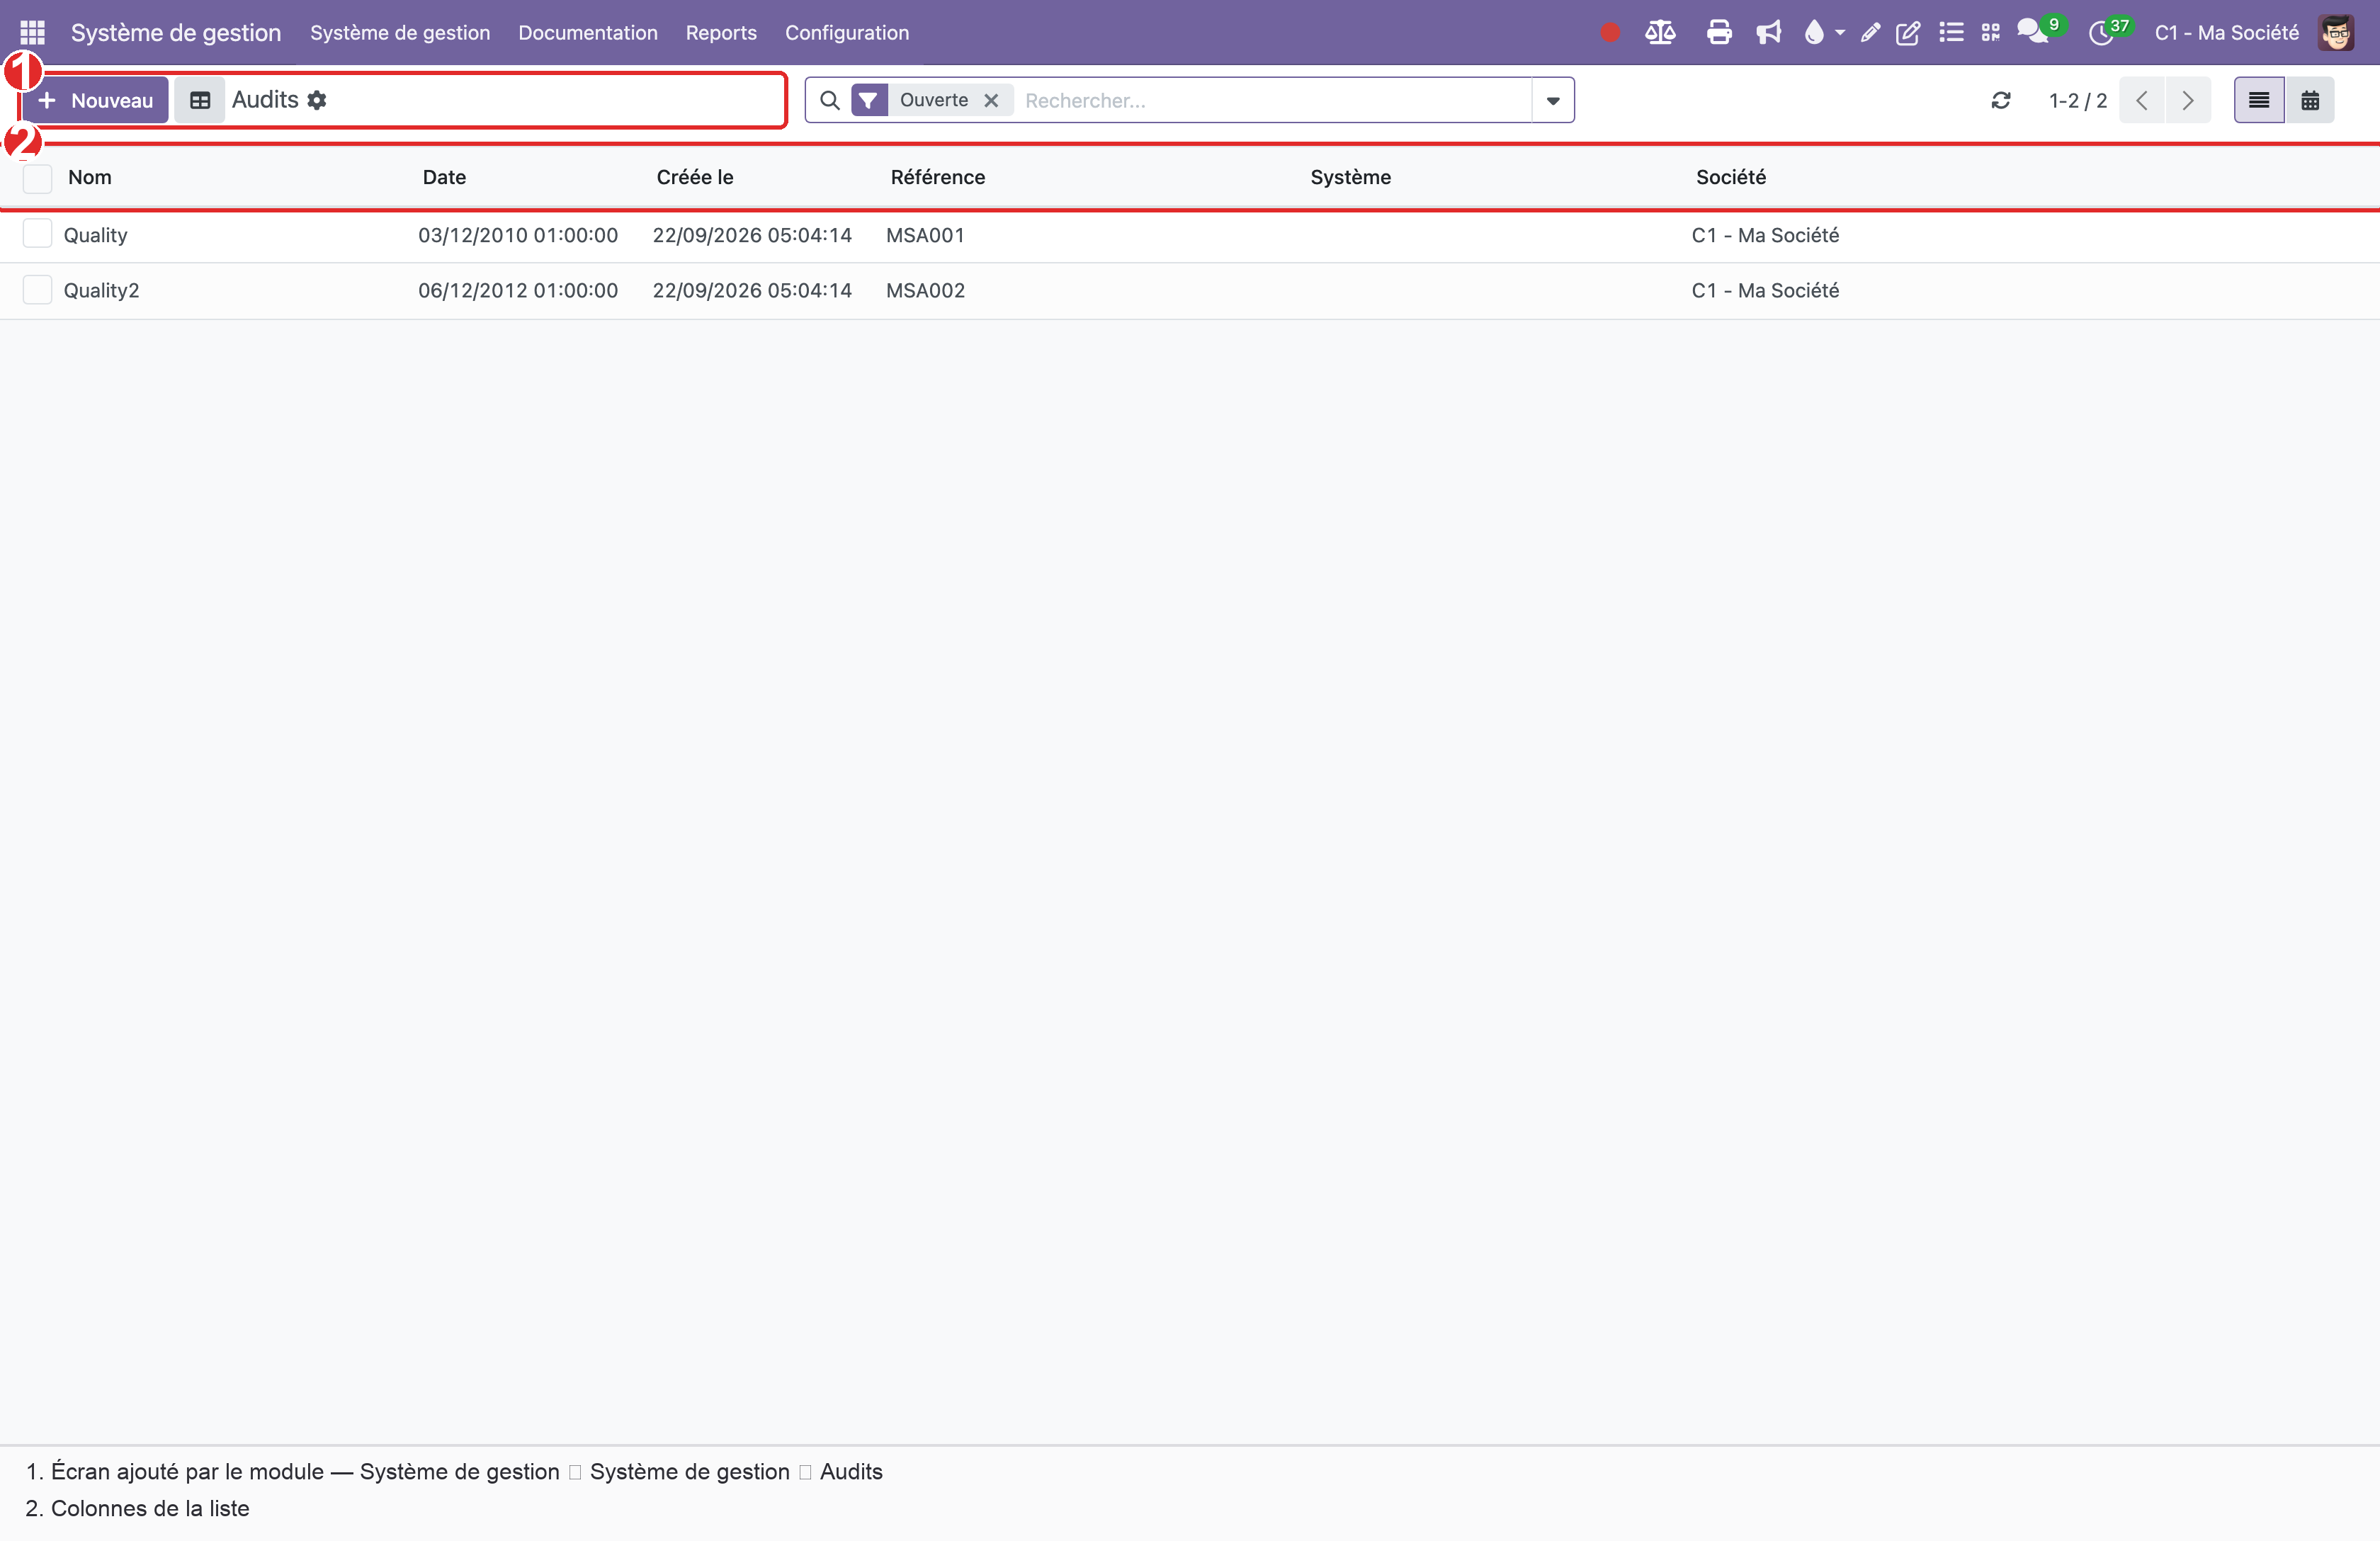This screenshot has height=1541, width=2380.
Task: Click the table view icon beside Audits
Action: click(200, 100)
